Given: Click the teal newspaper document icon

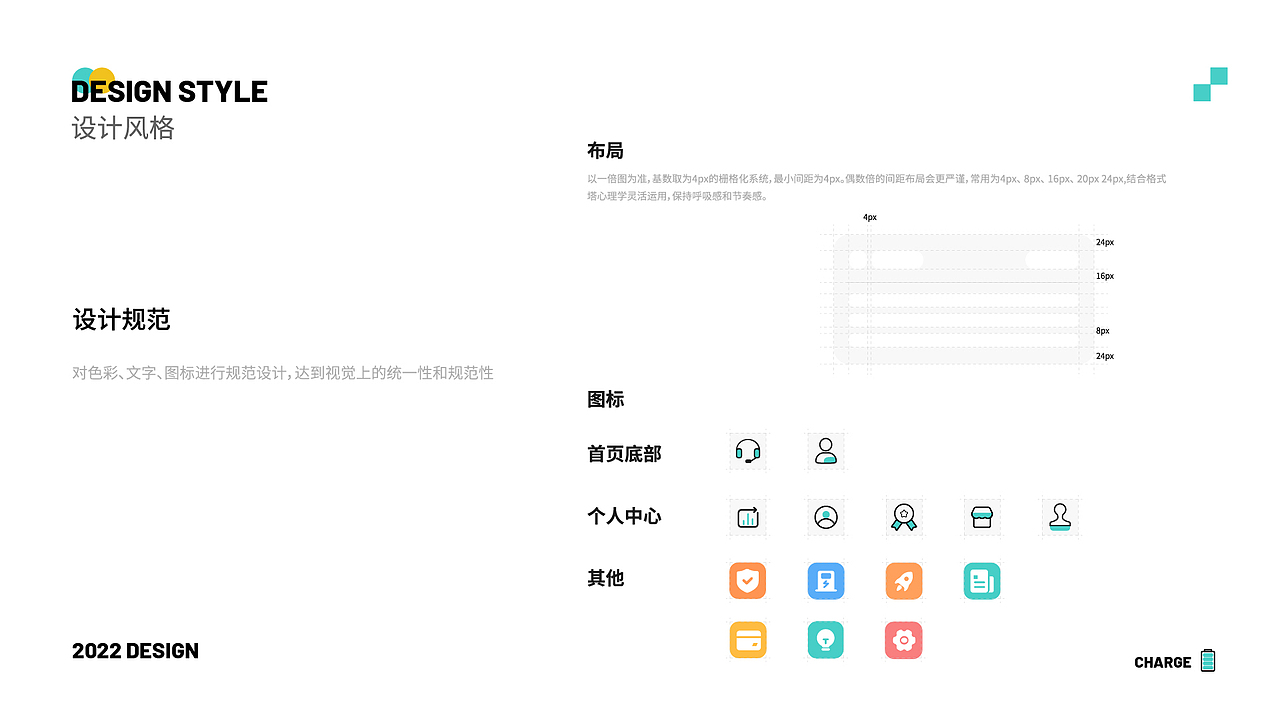Looking at the screenshot, I should (x=982, y=581).
